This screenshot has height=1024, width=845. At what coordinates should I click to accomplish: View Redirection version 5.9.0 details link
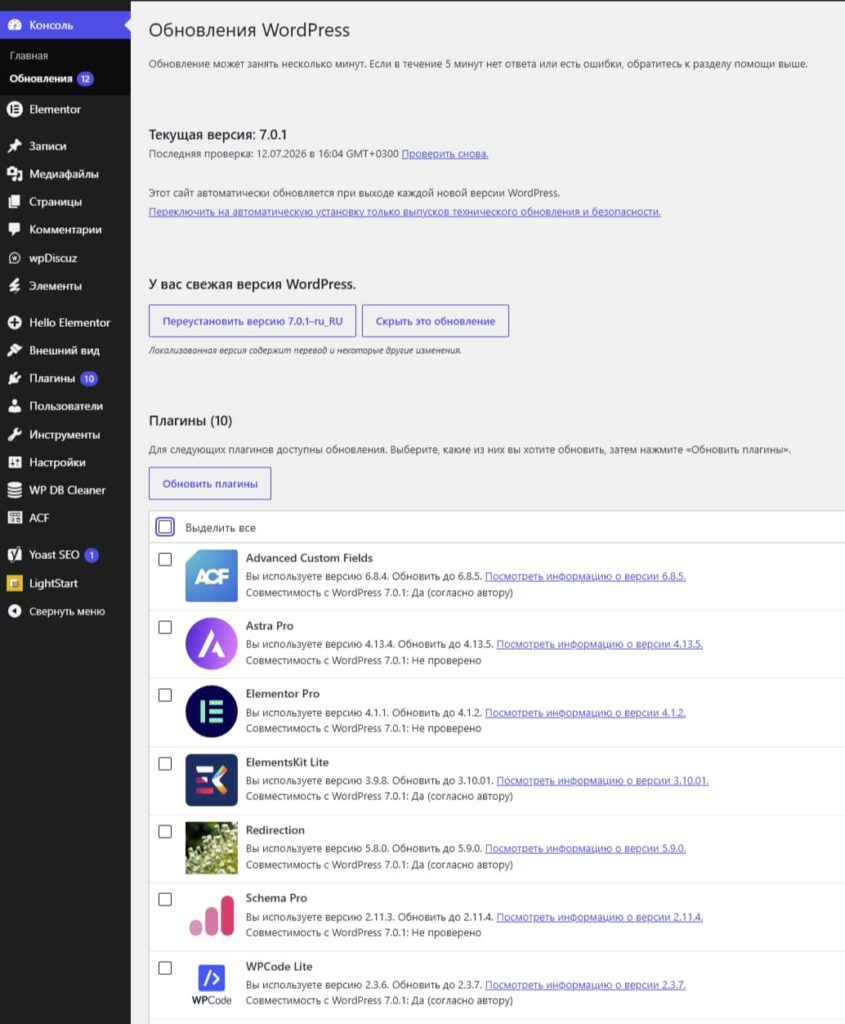[585, 848]
